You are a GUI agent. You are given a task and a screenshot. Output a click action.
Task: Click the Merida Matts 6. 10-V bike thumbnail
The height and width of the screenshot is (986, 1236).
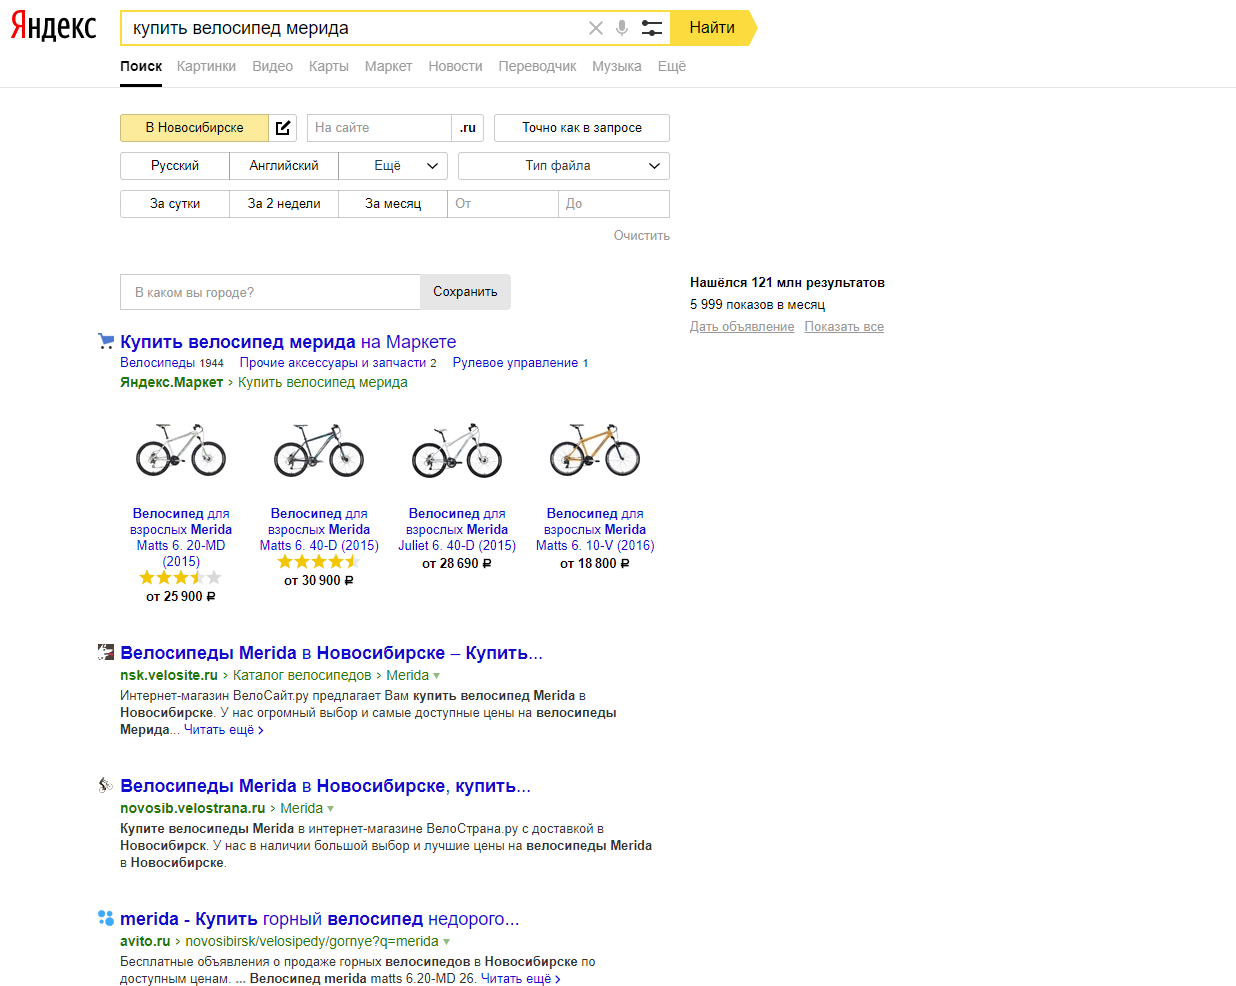[x=595, y=450]
